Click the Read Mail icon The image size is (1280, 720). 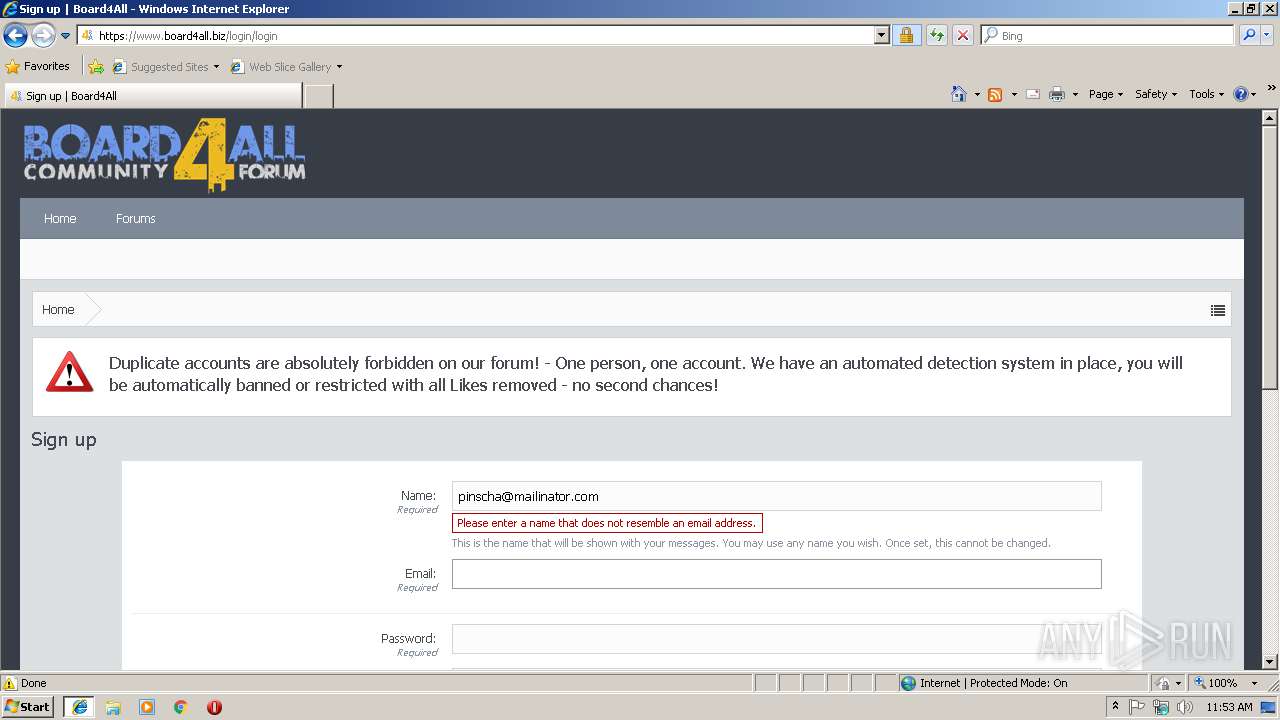coord(1033,94)
